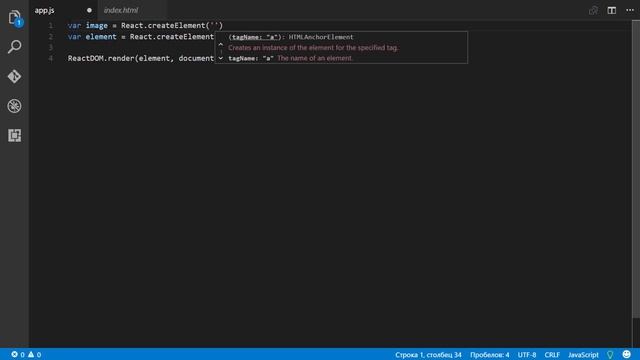
Task: Click line number 3 in gutter
Action: point(51,47)
